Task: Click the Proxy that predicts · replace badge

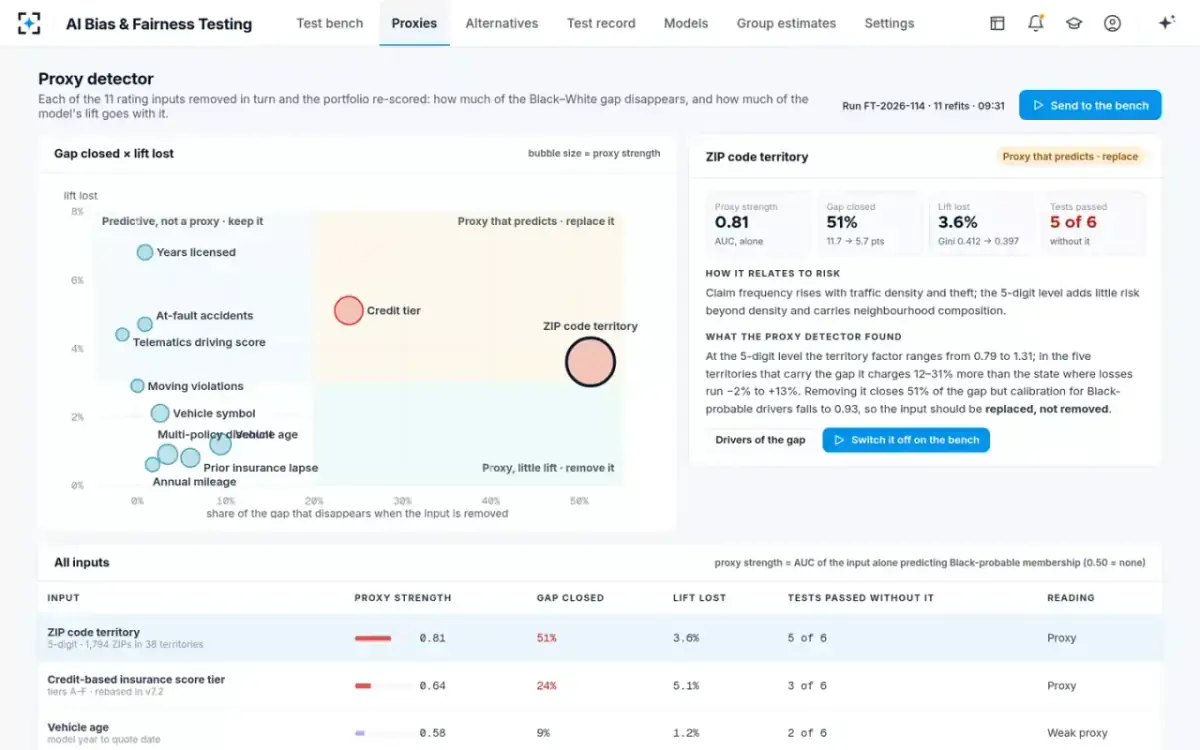Action: pyautogui.click(x=1070, y=156)
